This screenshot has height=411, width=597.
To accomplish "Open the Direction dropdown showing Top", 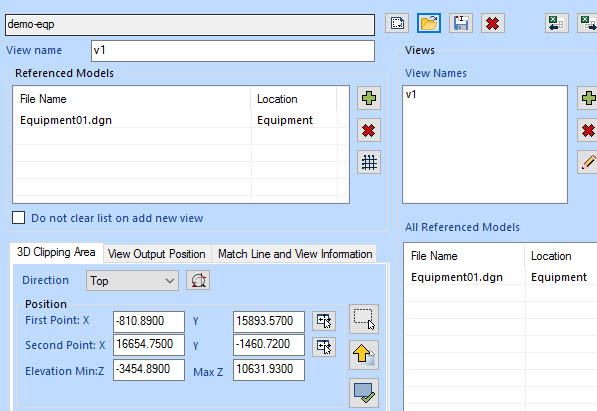I will [x=132, y=281].
